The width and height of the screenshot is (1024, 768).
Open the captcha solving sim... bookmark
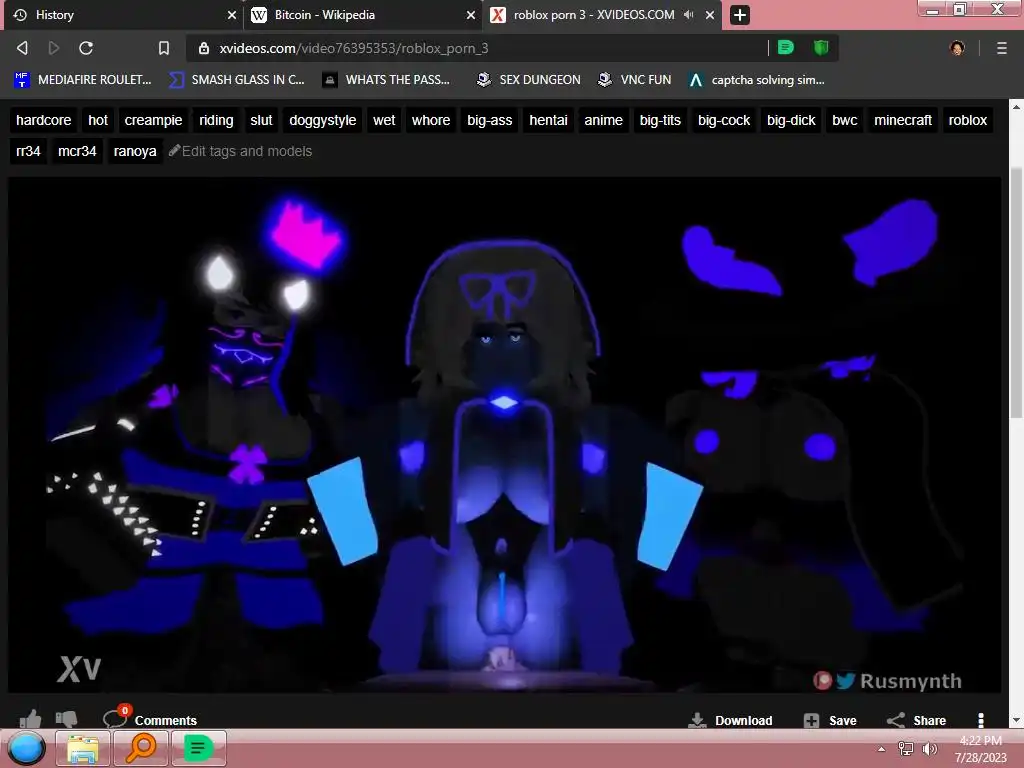pos(757,80)
